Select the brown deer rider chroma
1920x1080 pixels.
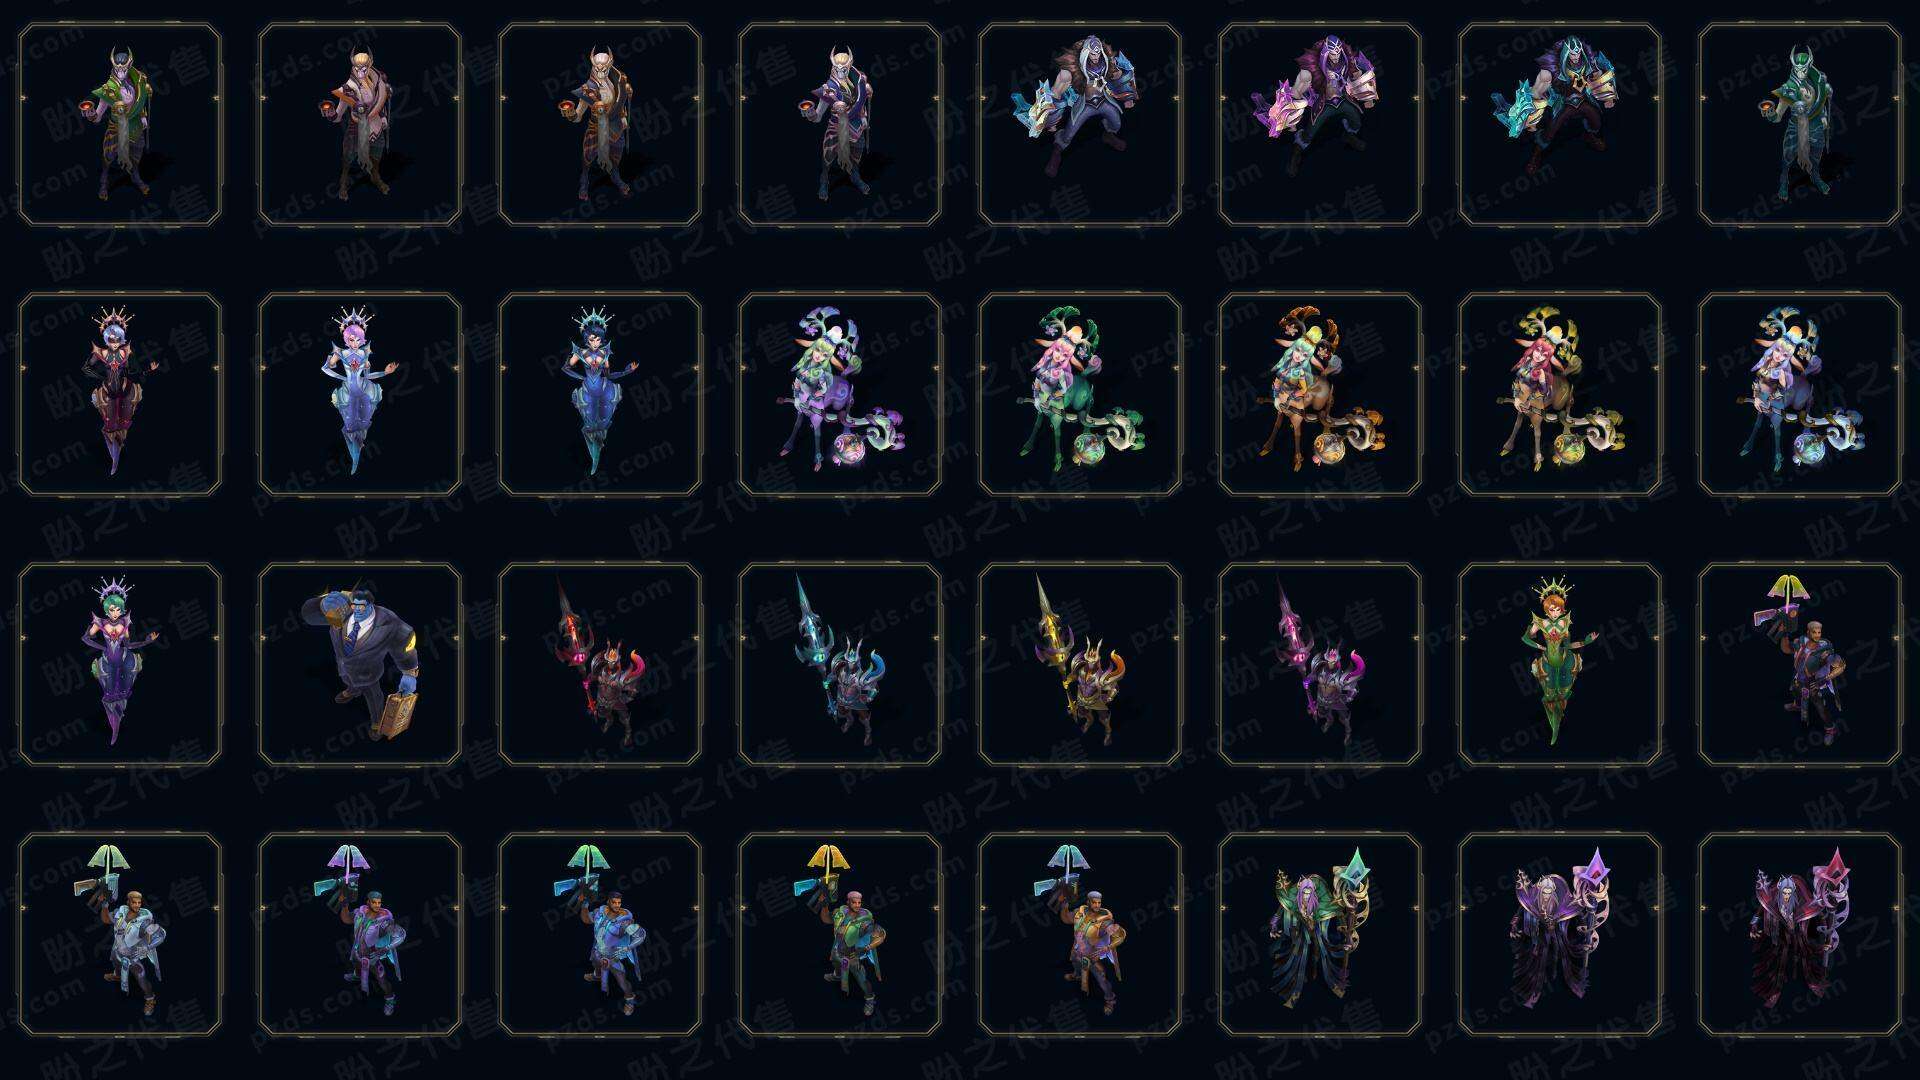[1320, 394]
